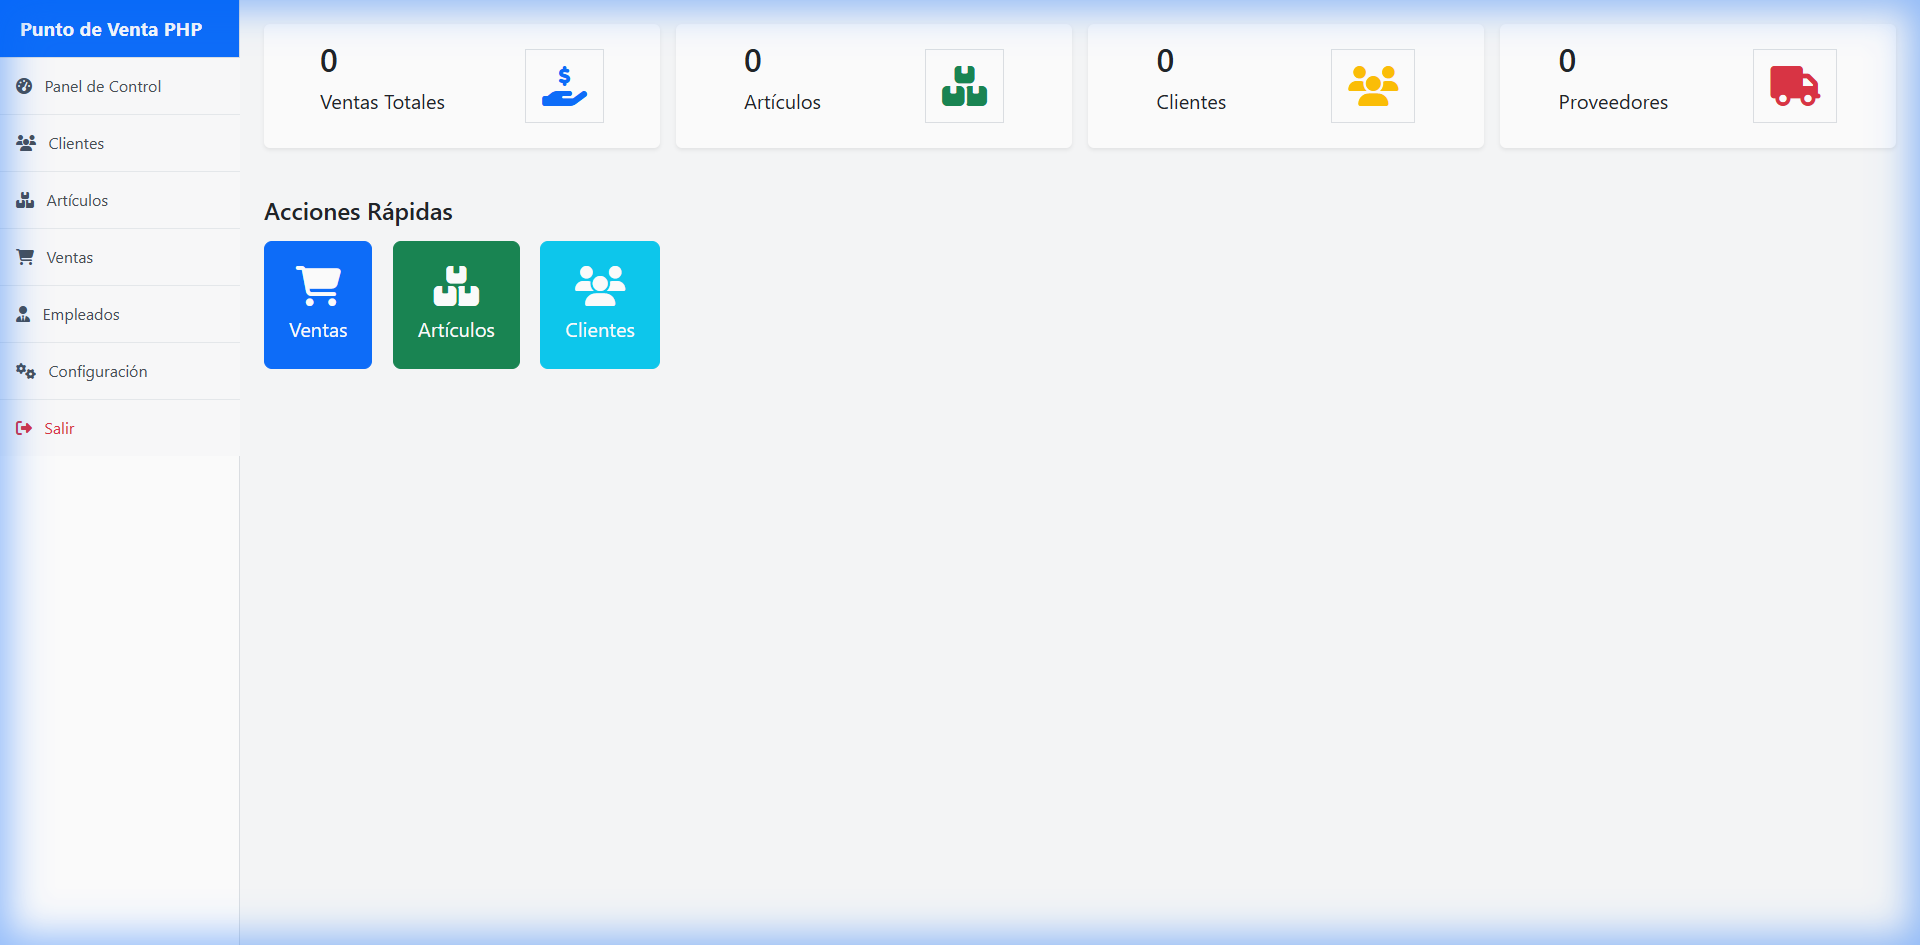Click the Punto de Venta PHP header
Viewport: 1920px width, 945px height.
tap(110, 28)
